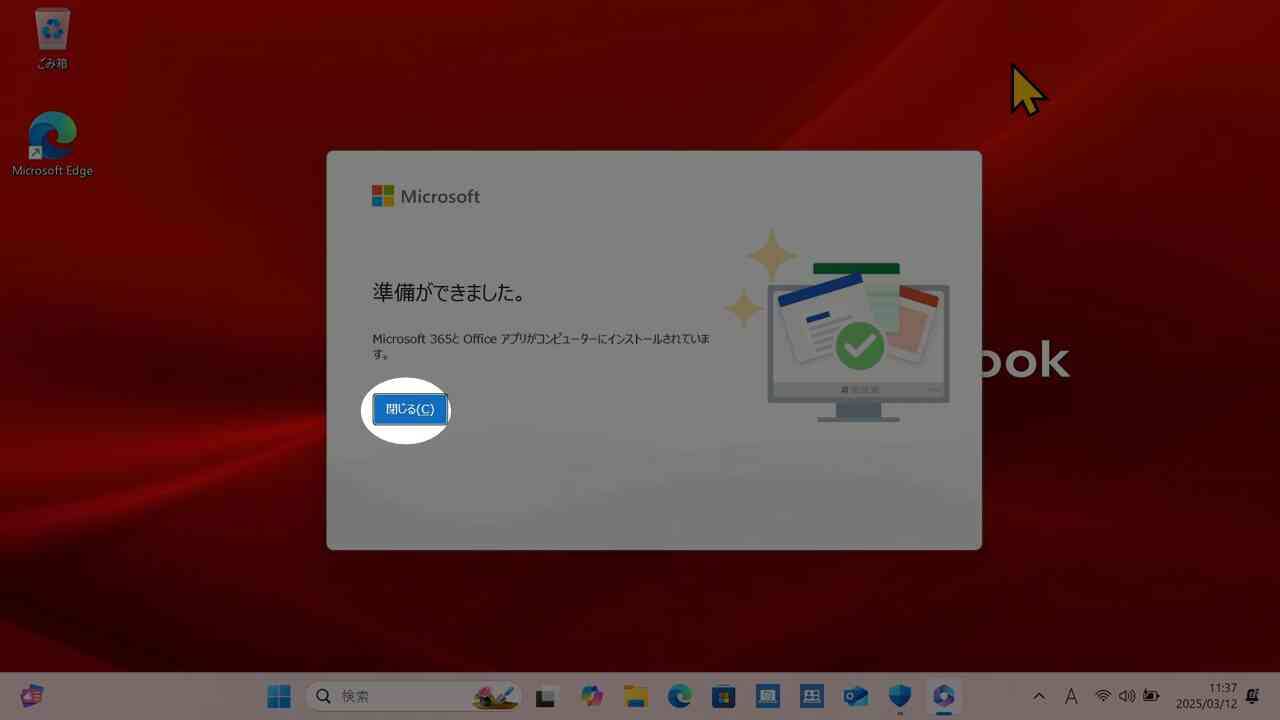Launch Microsoft Edge from the taskbar

(680, 696)
